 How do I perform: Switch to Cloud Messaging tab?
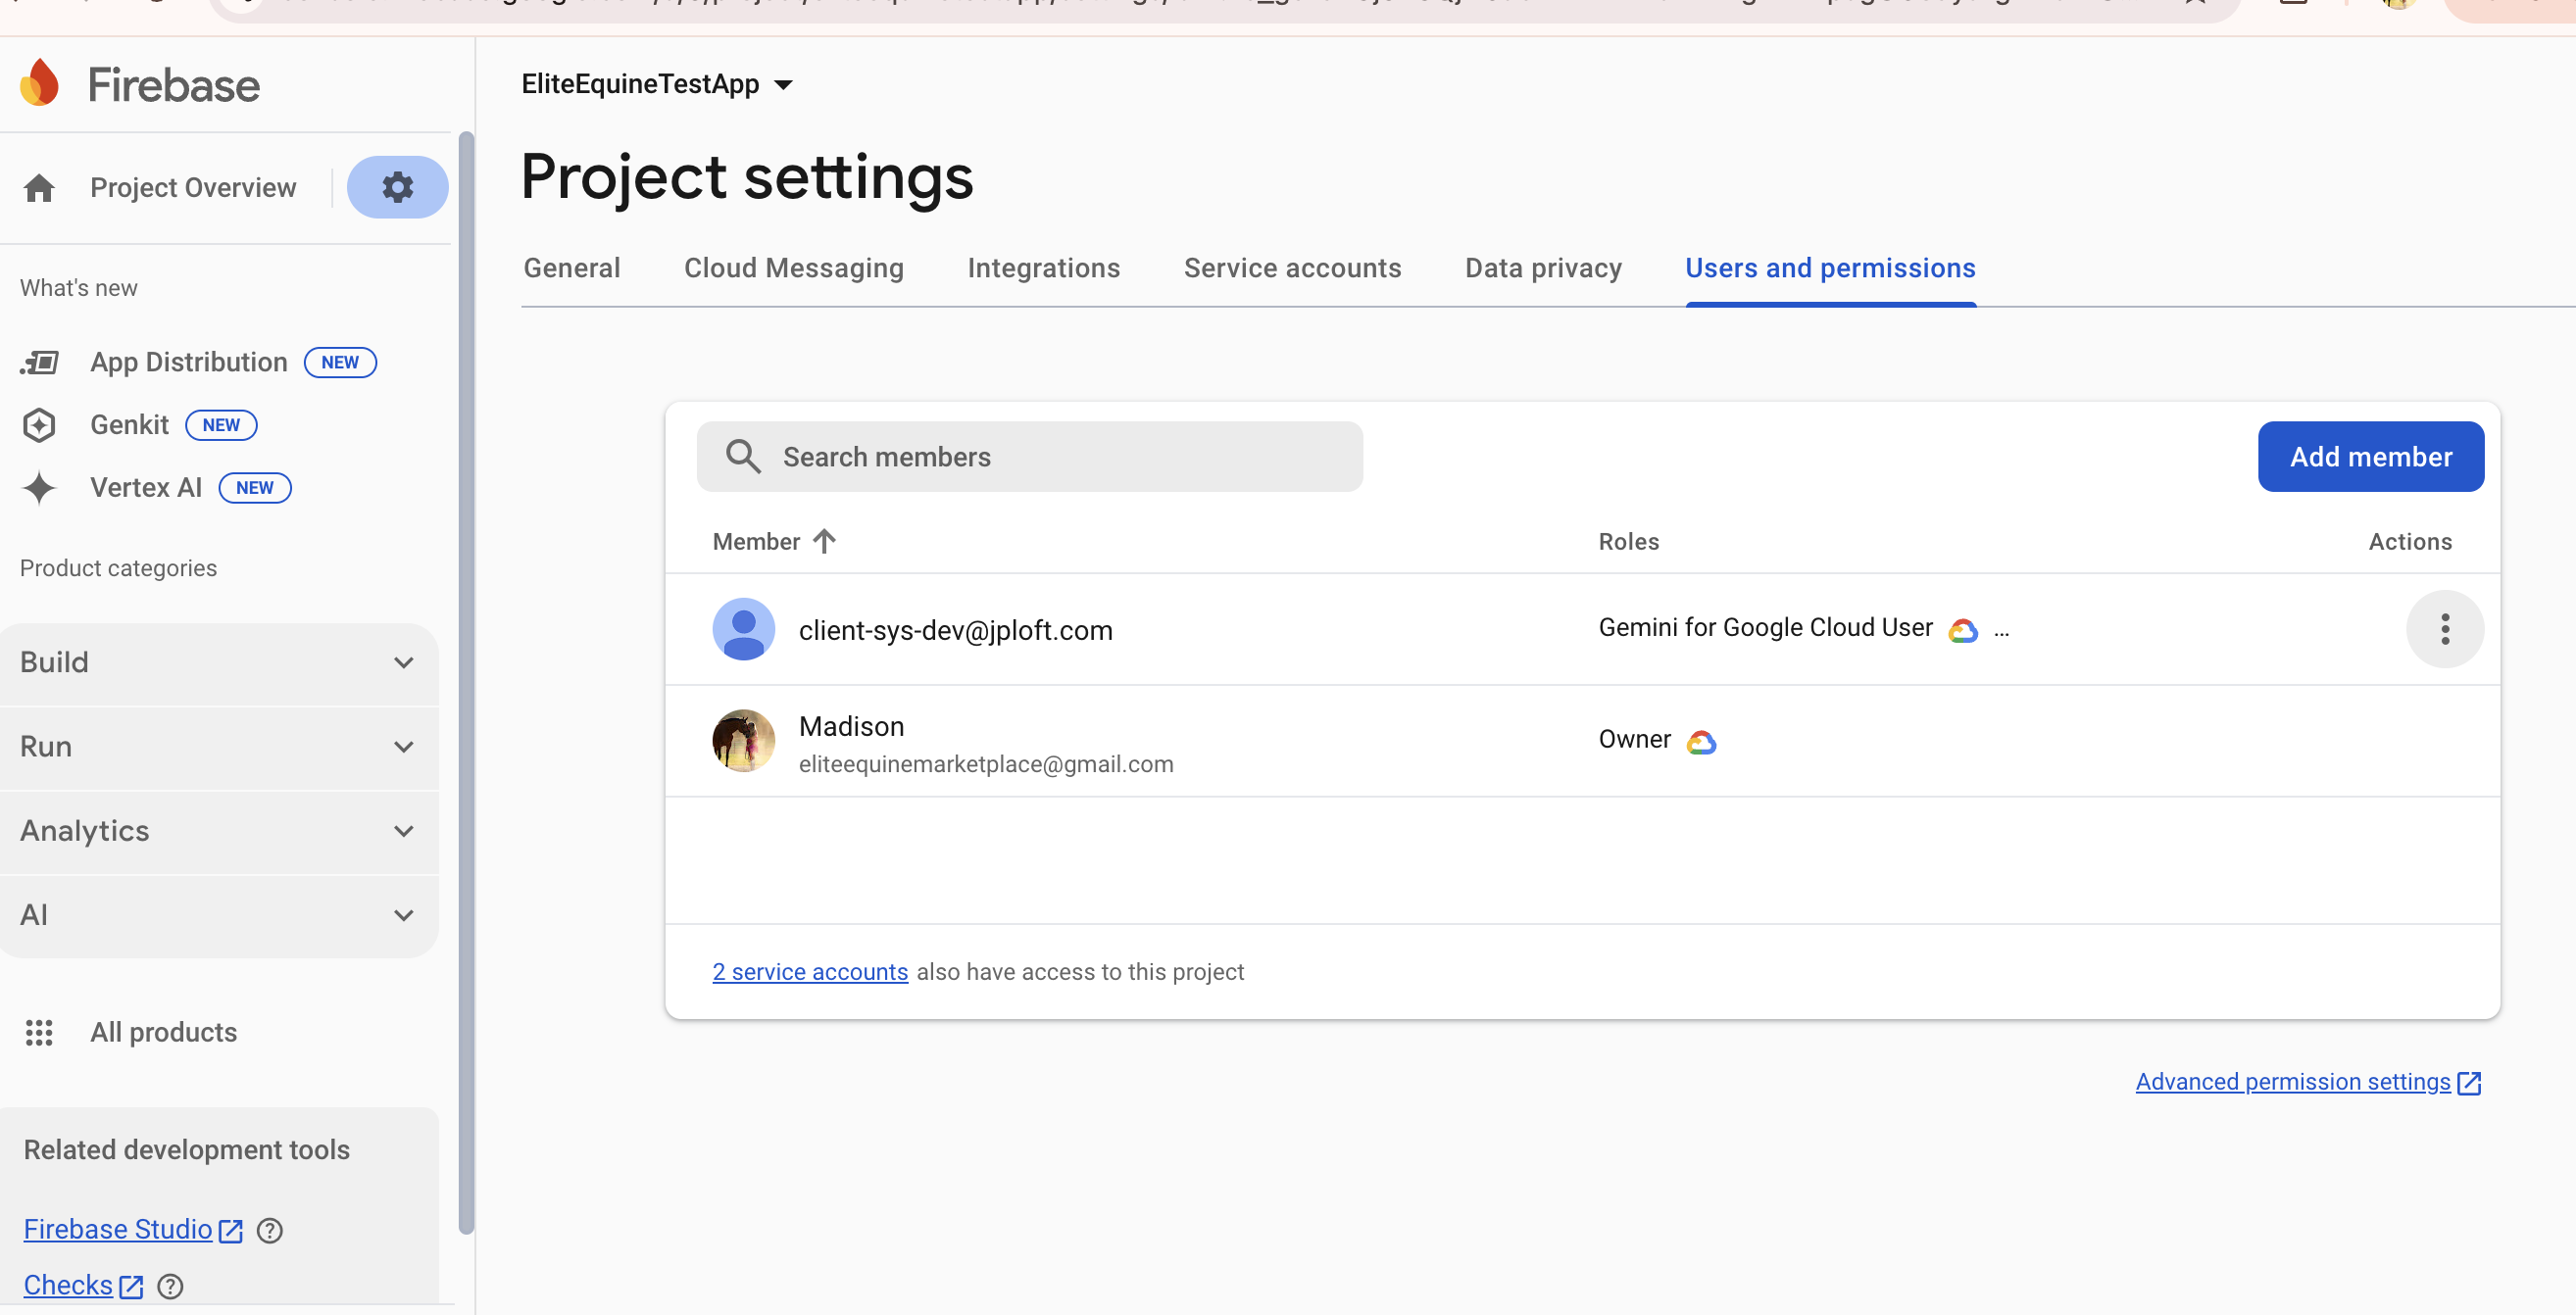[794, 268]
